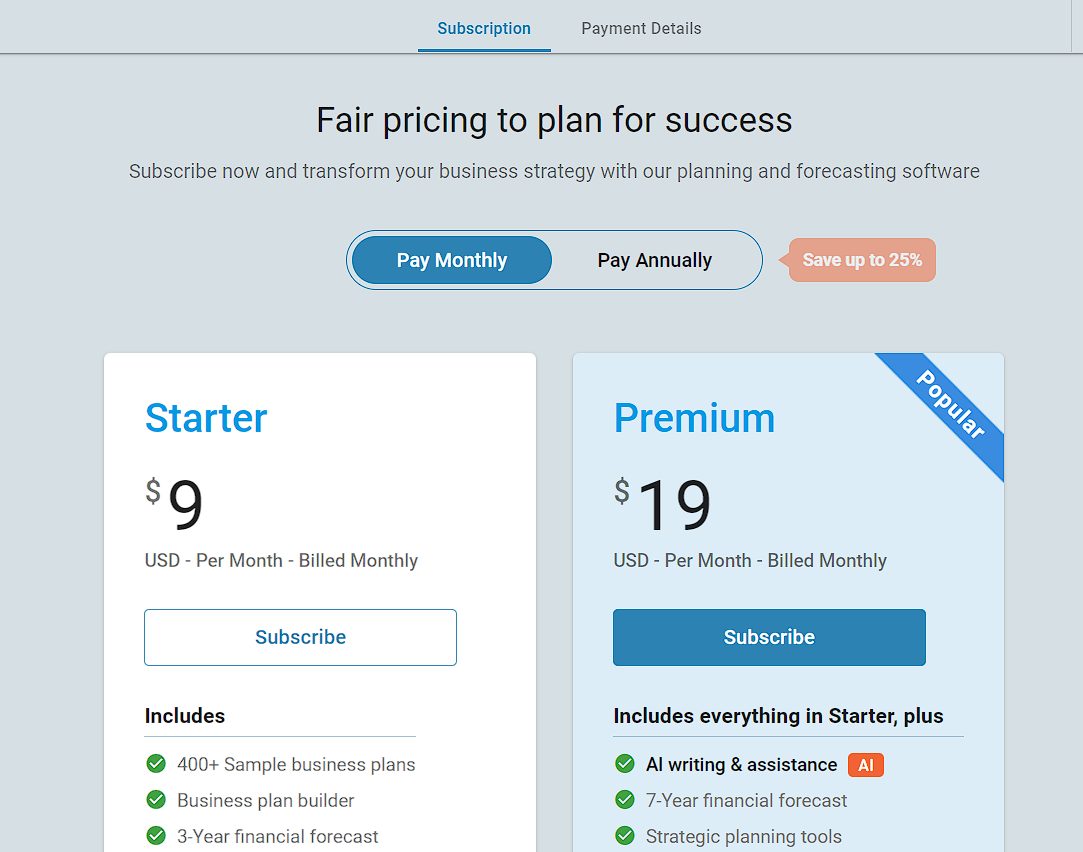This screenshot has height=852, width=1083.
Task: Click the checkmark beside Strategic planning tools
Action: coord(624,836)
